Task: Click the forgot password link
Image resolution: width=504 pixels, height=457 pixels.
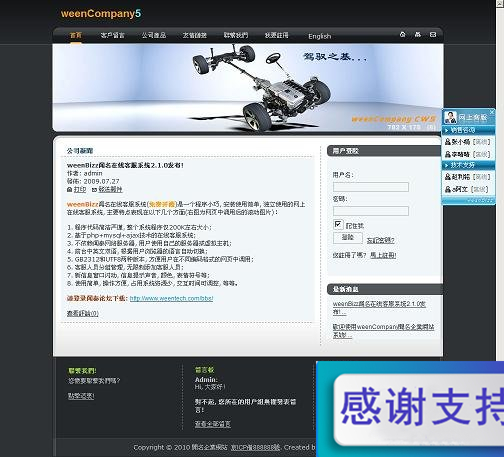Action: 380,240
